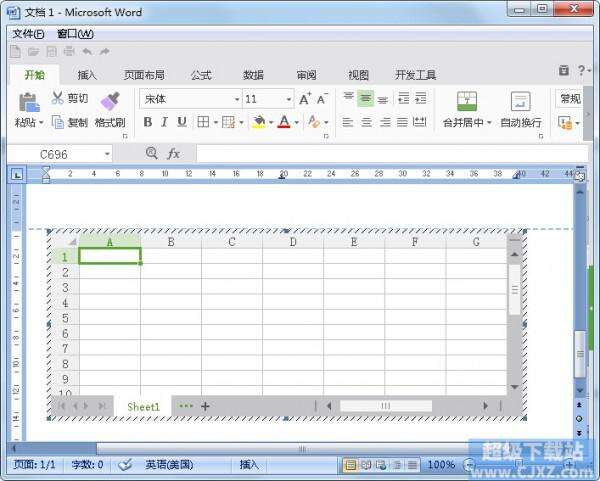Screen dimensions: 600x481
Task: Click the spell check icon in status bar
Action: point(125,465)
